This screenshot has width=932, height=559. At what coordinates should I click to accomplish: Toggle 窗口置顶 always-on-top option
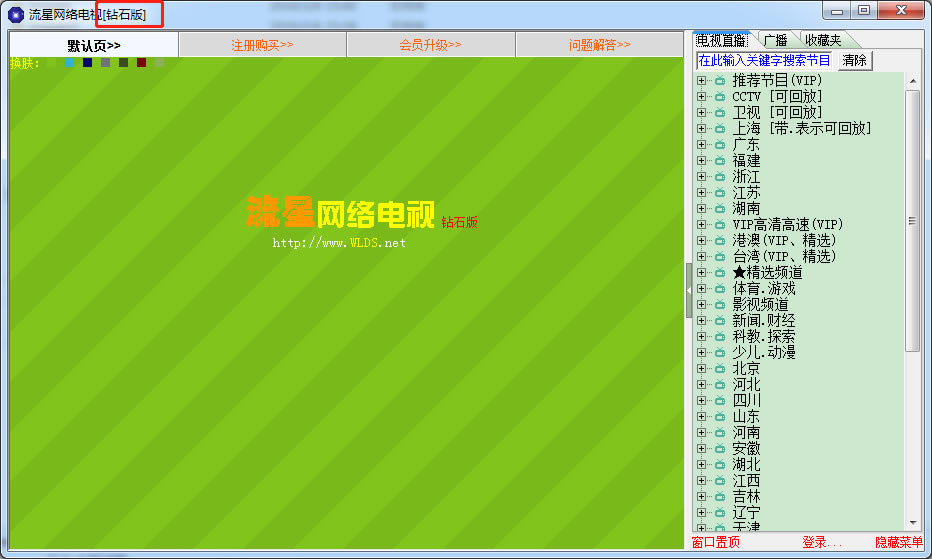(716, 542)
